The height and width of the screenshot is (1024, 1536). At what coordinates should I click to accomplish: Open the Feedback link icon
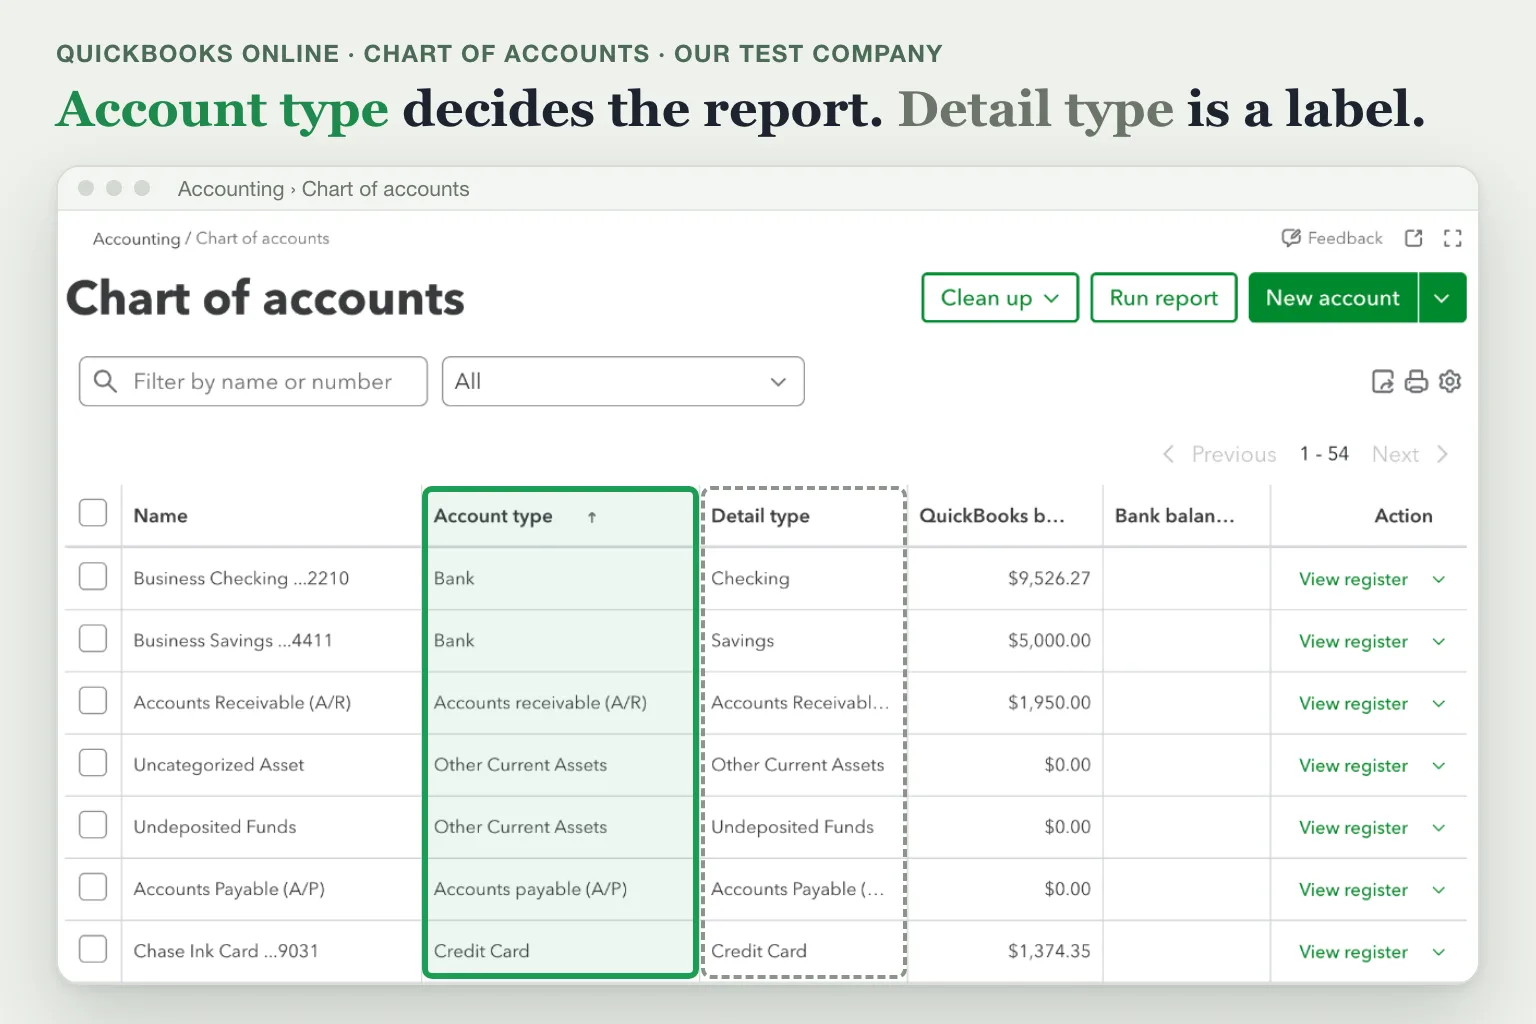[x=1291, y=238]
